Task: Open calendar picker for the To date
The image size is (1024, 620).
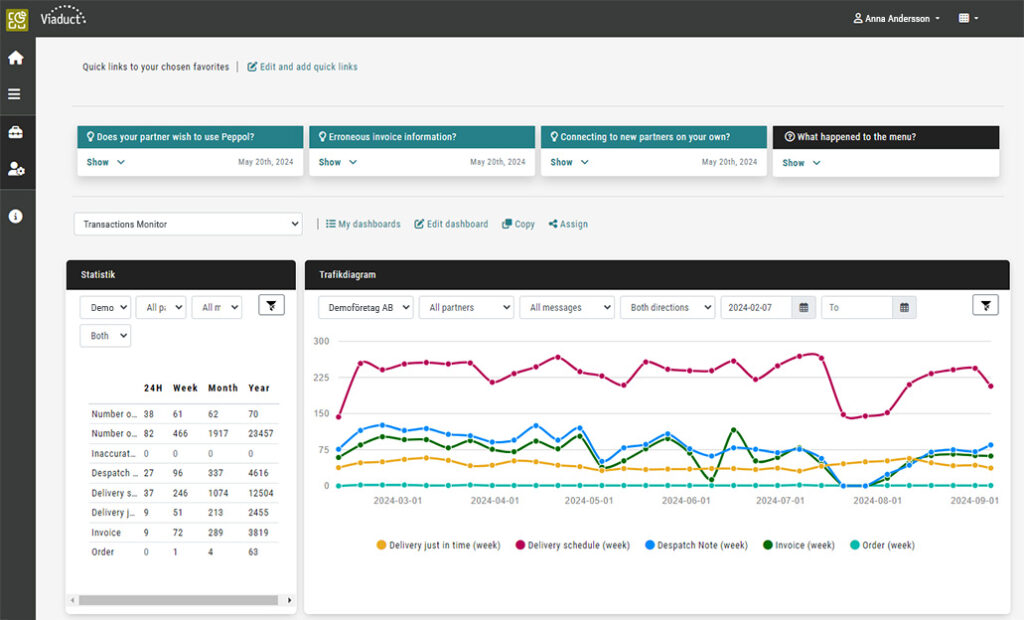Action: (904, 308)
